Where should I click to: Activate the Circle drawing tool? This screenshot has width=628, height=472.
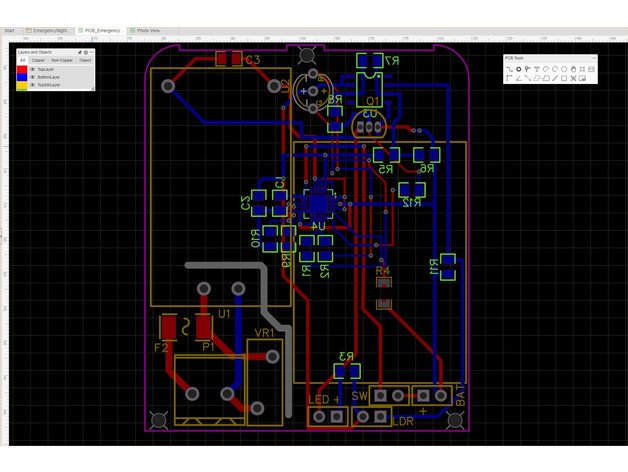point(564,69)
